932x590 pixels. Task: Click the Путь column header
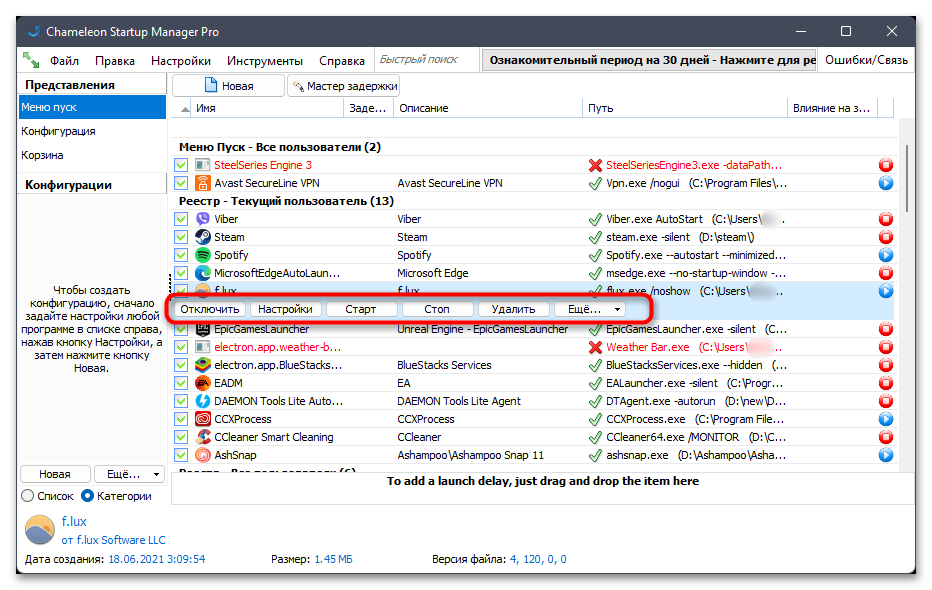(685, 108)
